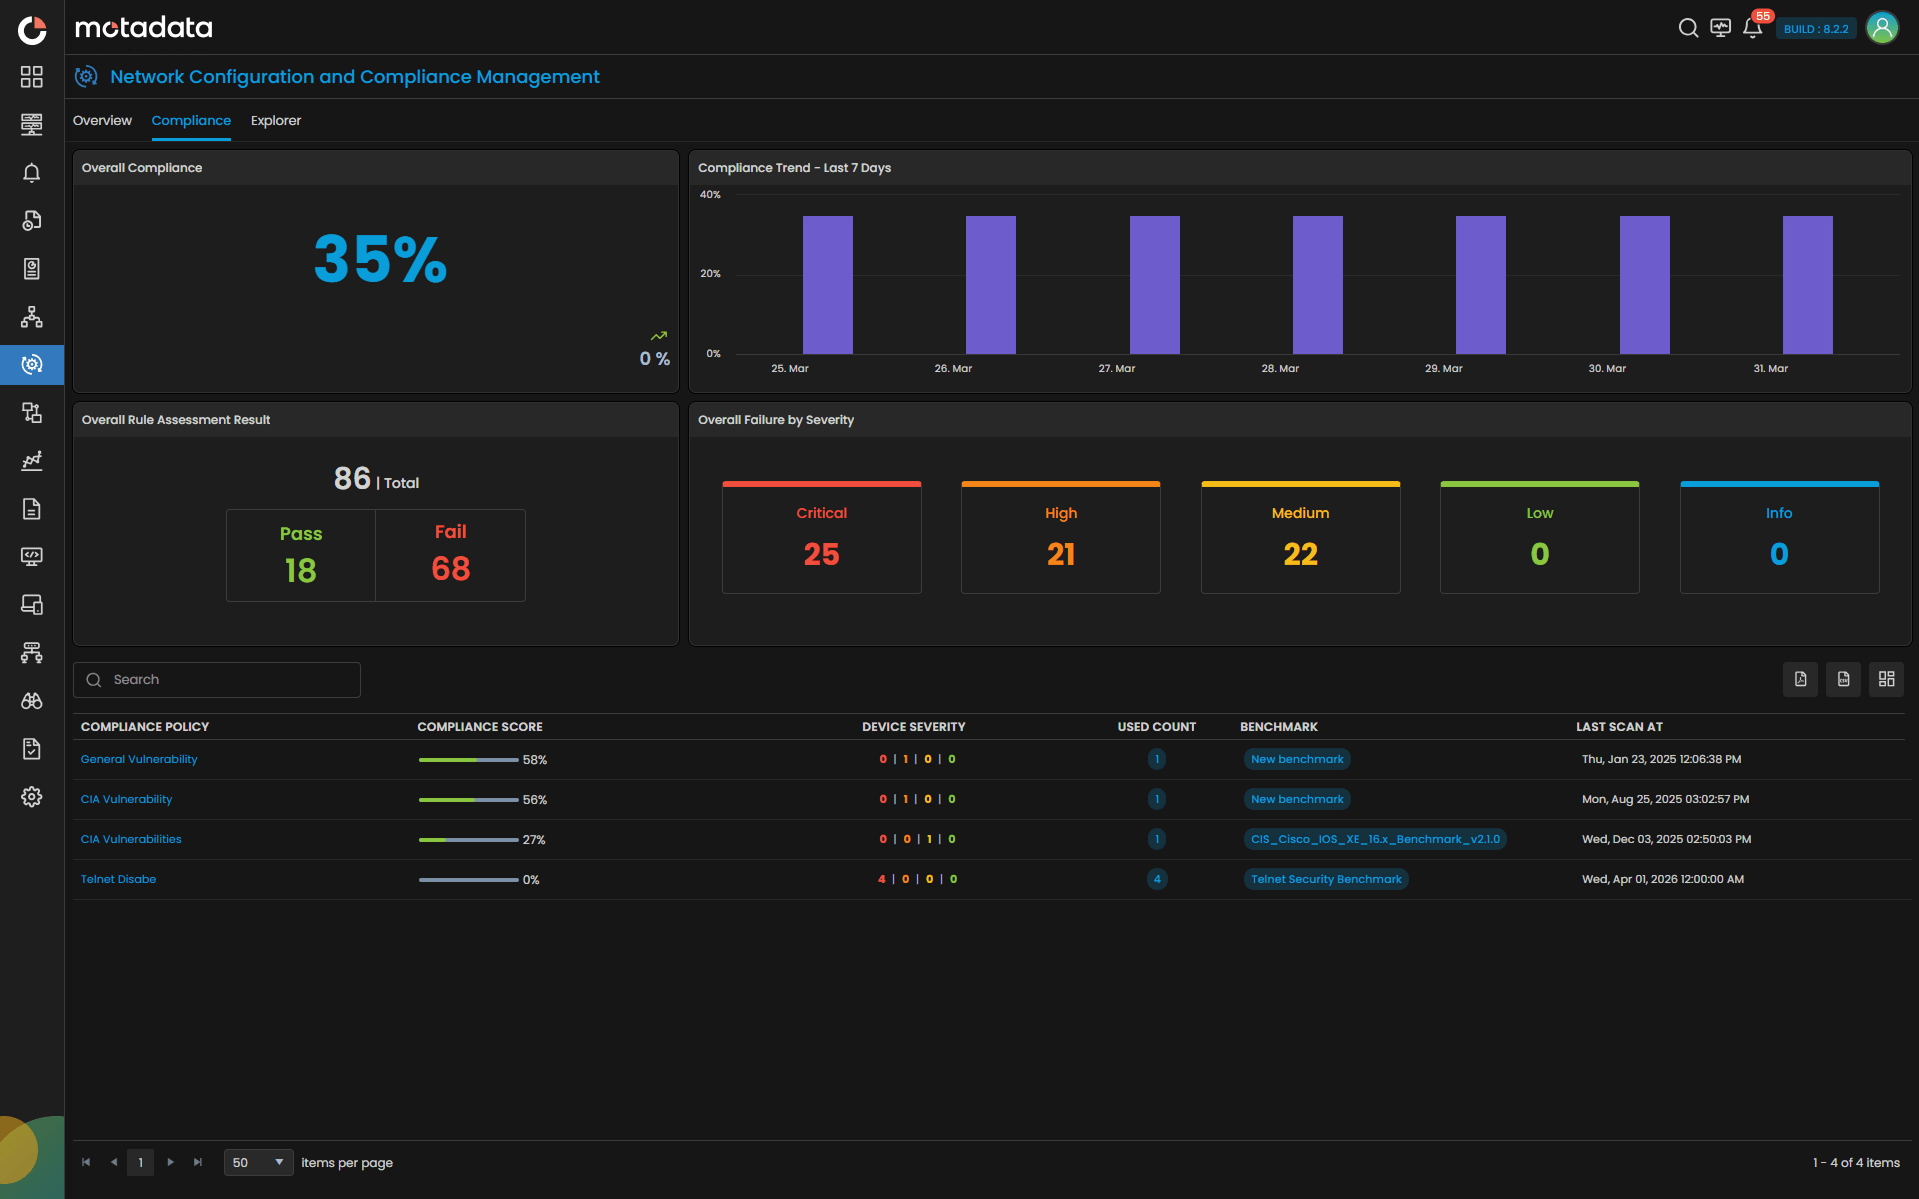Open the Topology icon in sidebar

tap(32, 317)
